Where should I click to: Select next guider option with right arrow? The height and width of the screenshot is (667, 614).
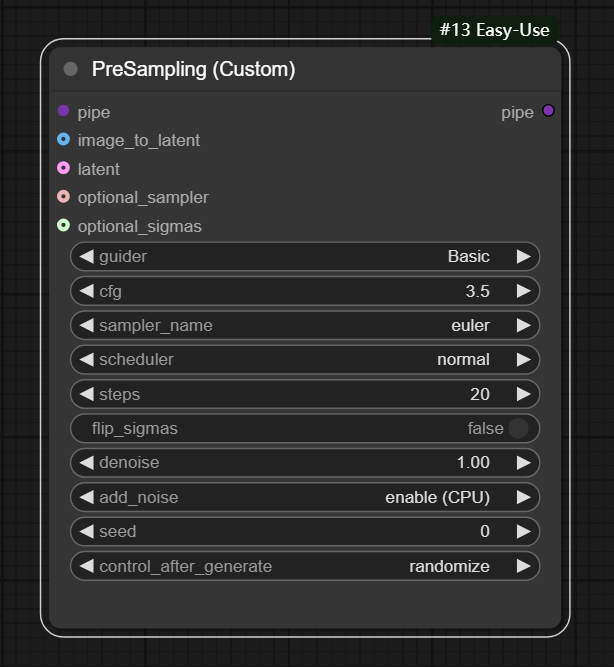click(523, 257)
